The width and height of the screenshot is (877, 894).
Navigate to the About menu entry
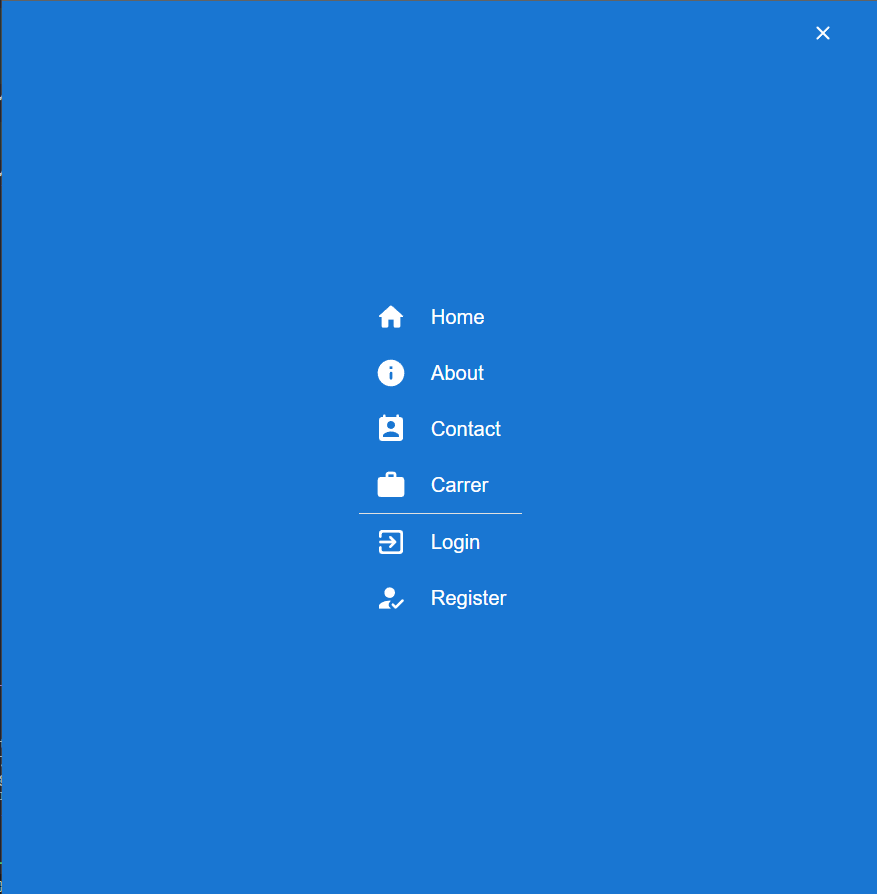[x=456, y=372]
